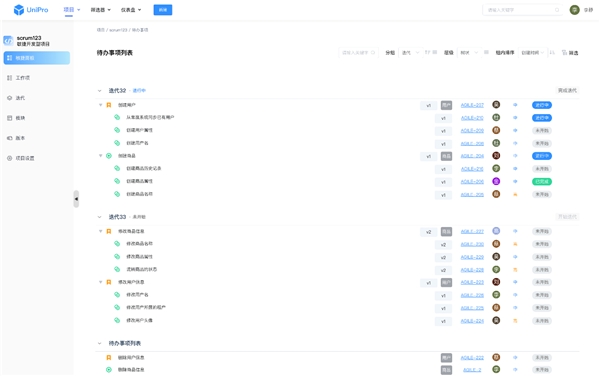Open the 工作项 sidebar icon
The width and height of the screenshot is (600, 376).
click(10, 78)
